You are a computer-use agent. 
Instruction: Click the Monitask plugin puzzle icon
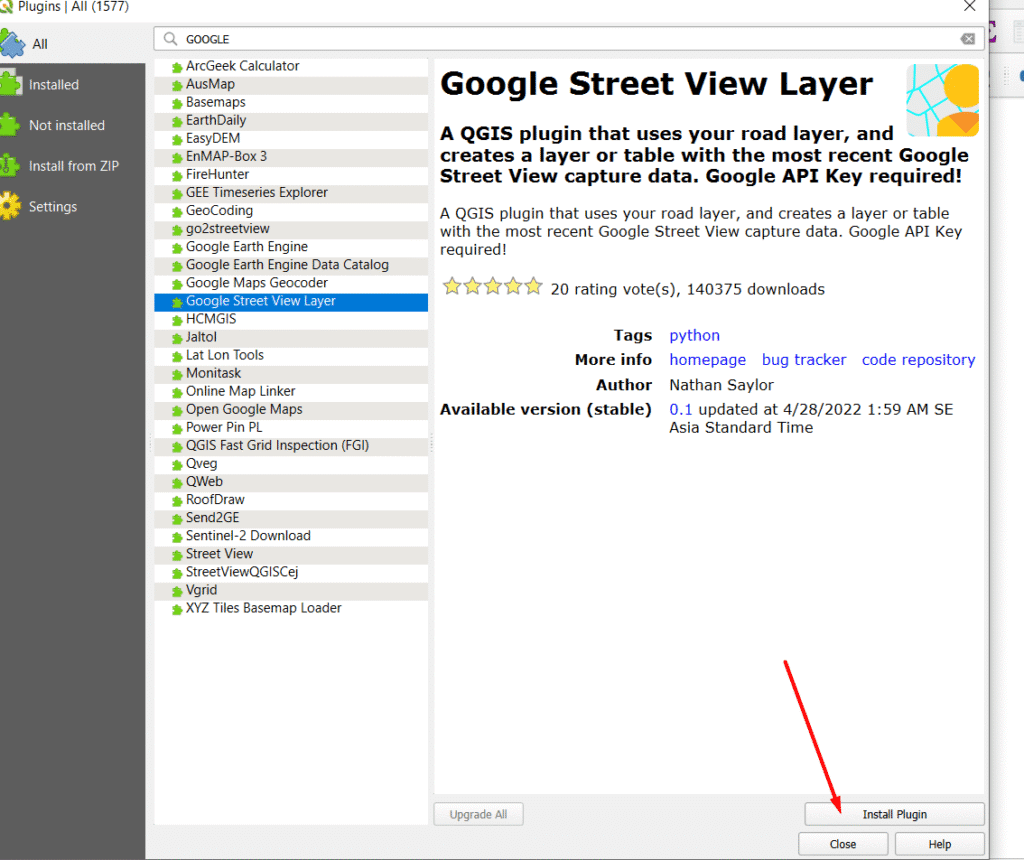click(x=176, y=374)
